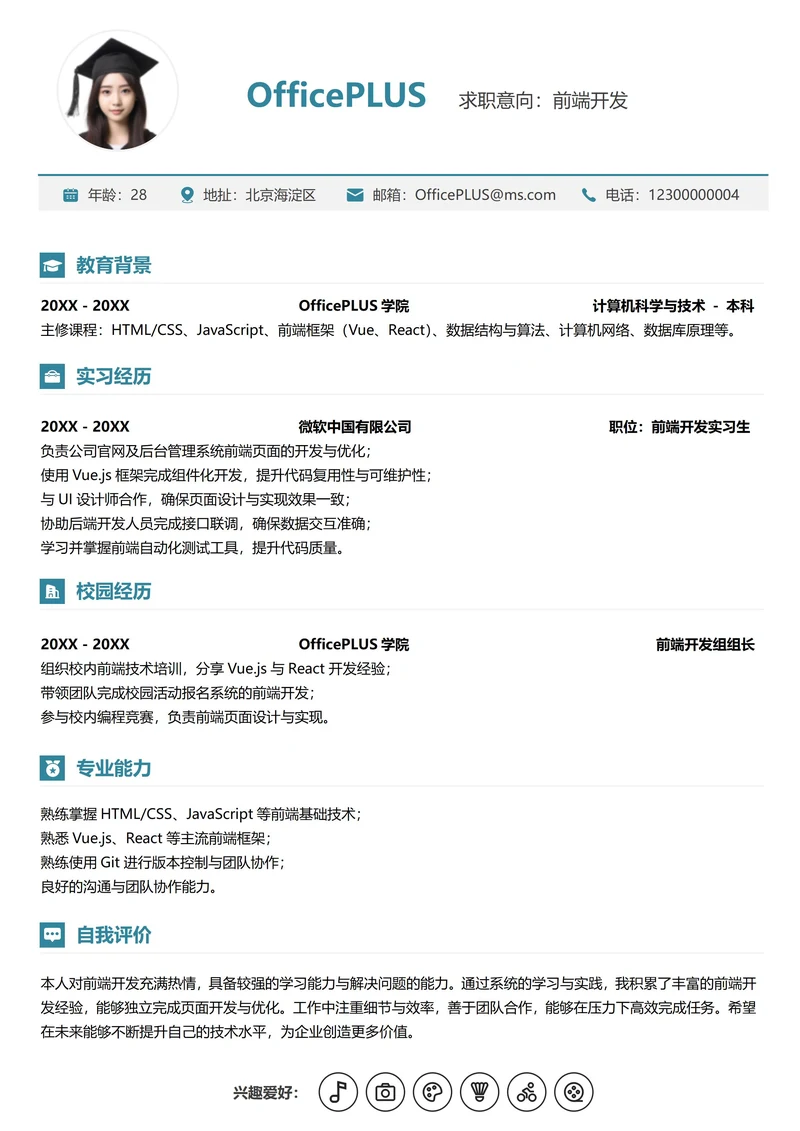This screenshot has width=800, height=1131.
Task: Click the profile photo at the top
Action: pyautogui.click(x=118, y=91)
